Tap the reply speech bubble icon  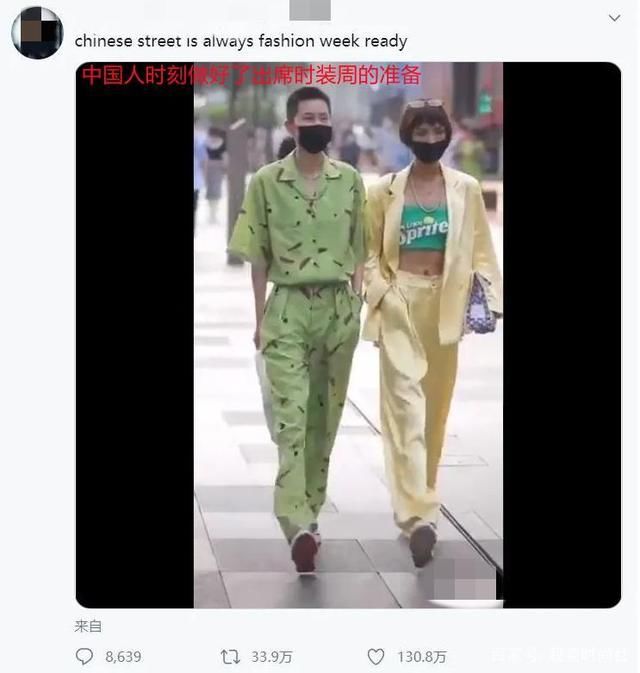[84, 657]
